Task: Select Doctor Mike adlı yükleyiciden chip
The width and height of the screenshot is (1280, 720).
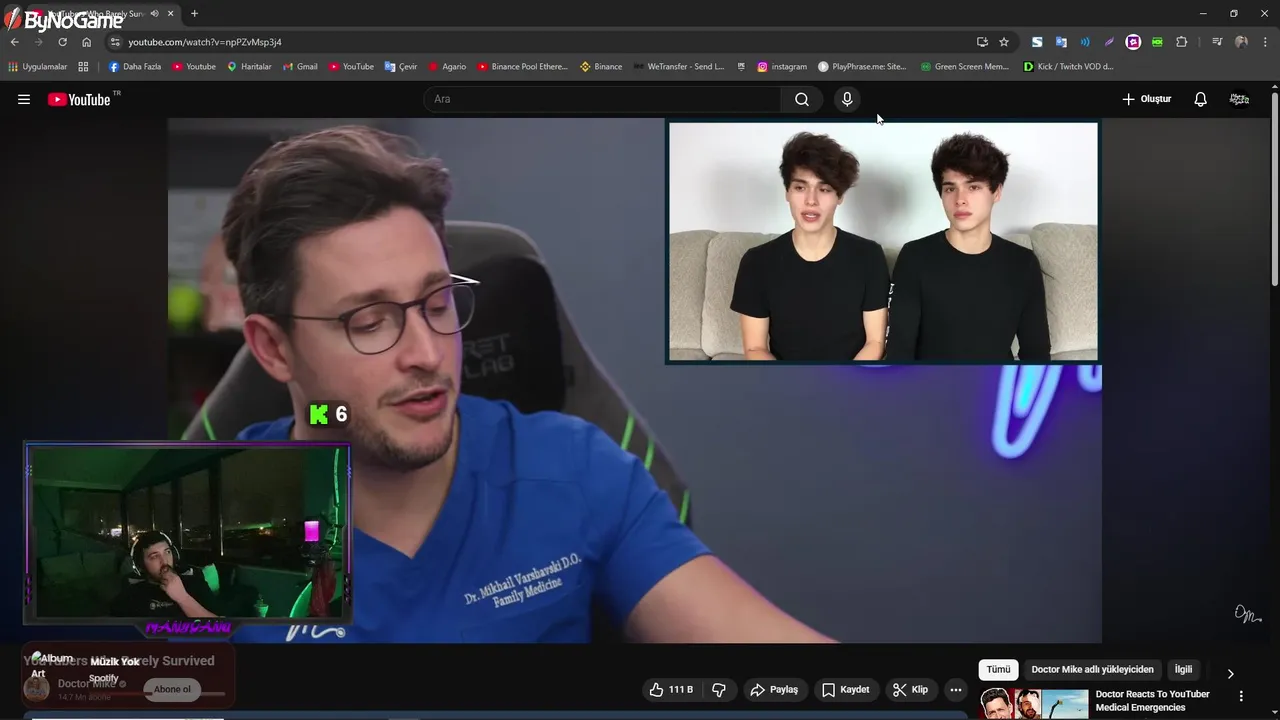Action: click(x=1092, y=669)
